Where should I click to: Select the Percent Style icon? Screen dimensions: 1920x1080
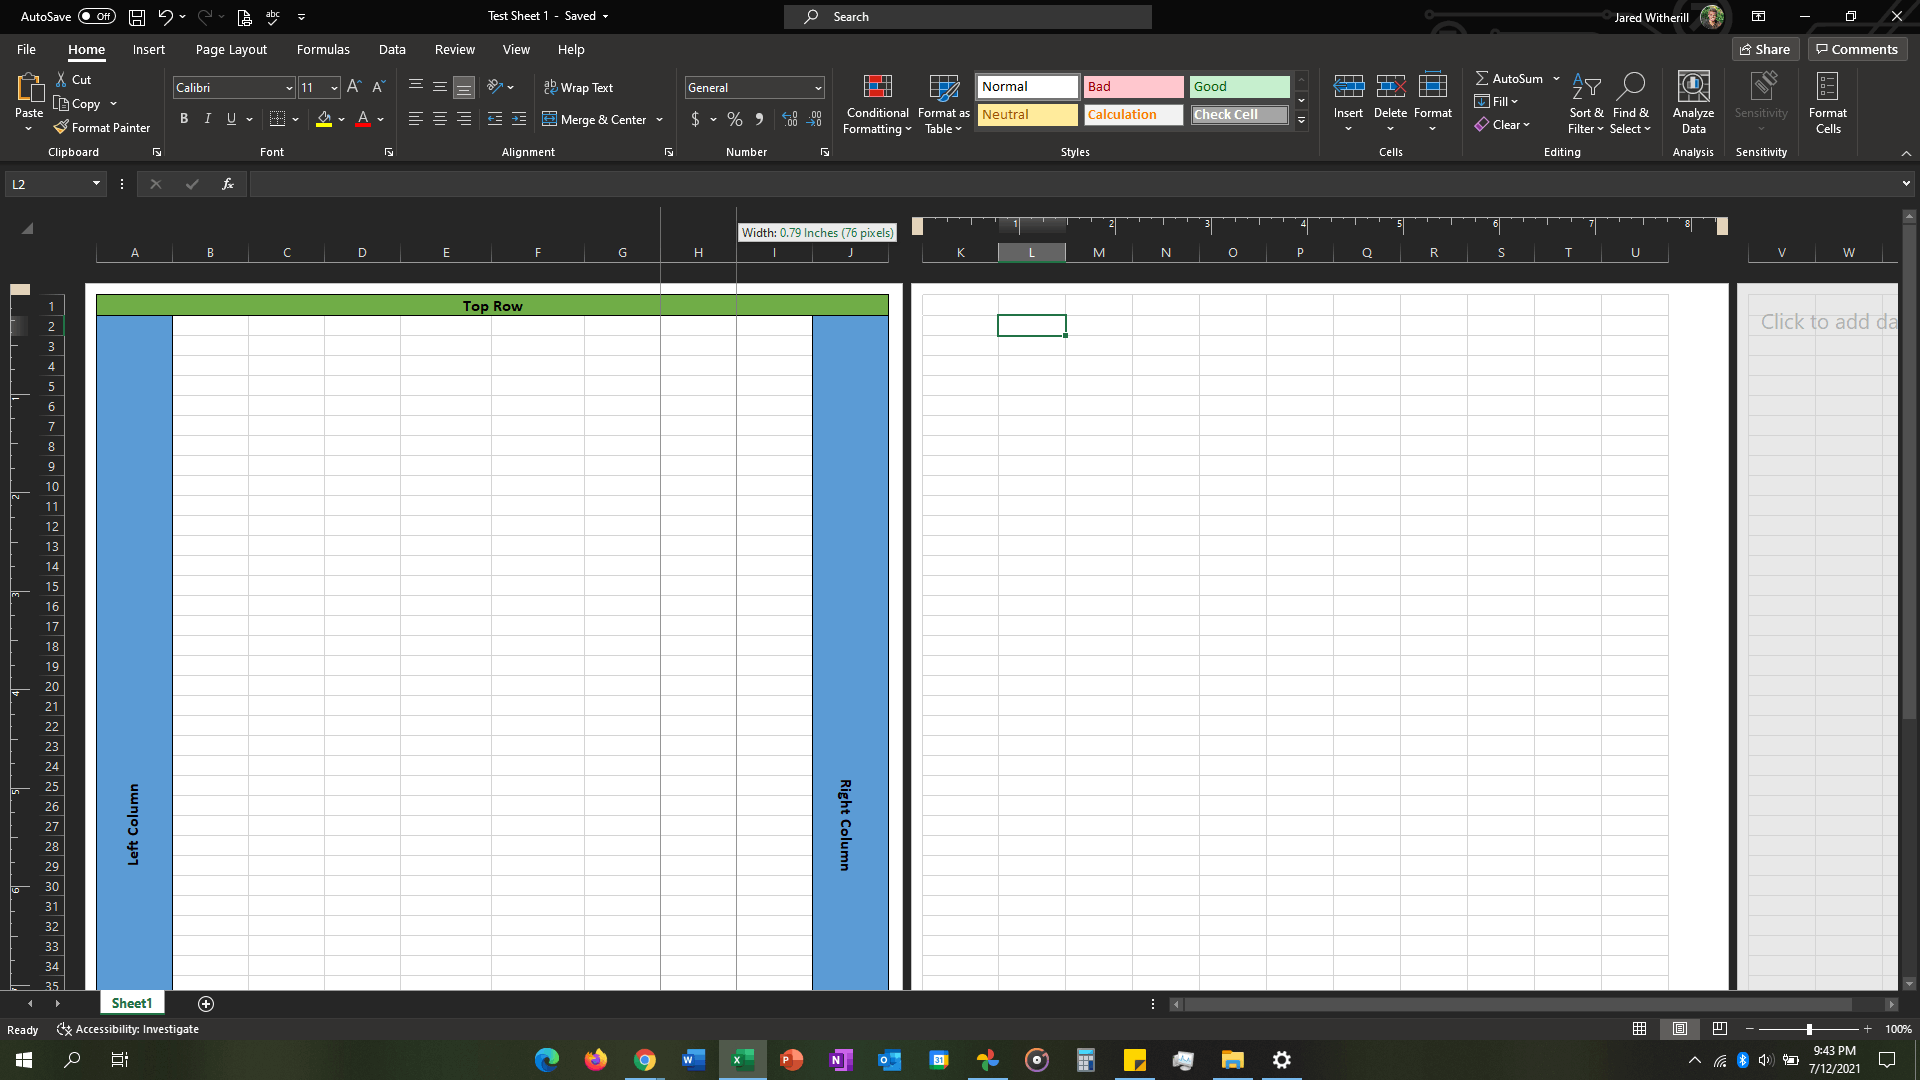[735, 119]
